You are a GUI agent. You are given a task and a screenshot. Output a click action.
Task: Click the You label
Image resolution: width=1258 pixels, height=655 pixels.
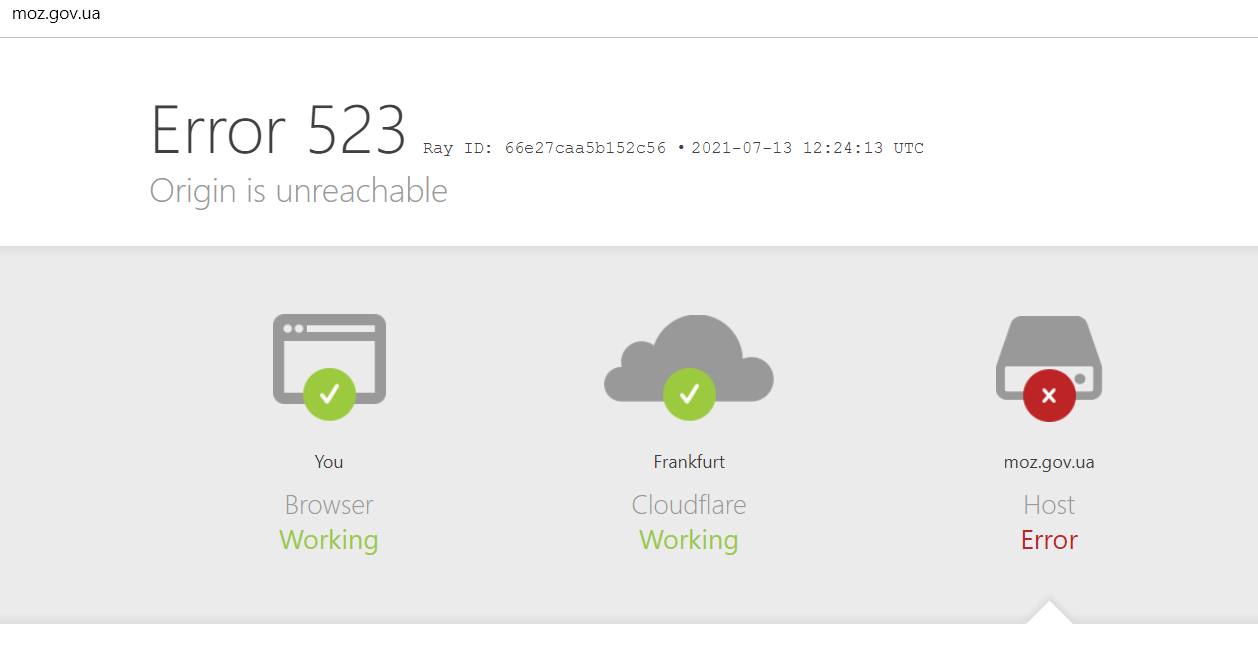tap(329, 462)
